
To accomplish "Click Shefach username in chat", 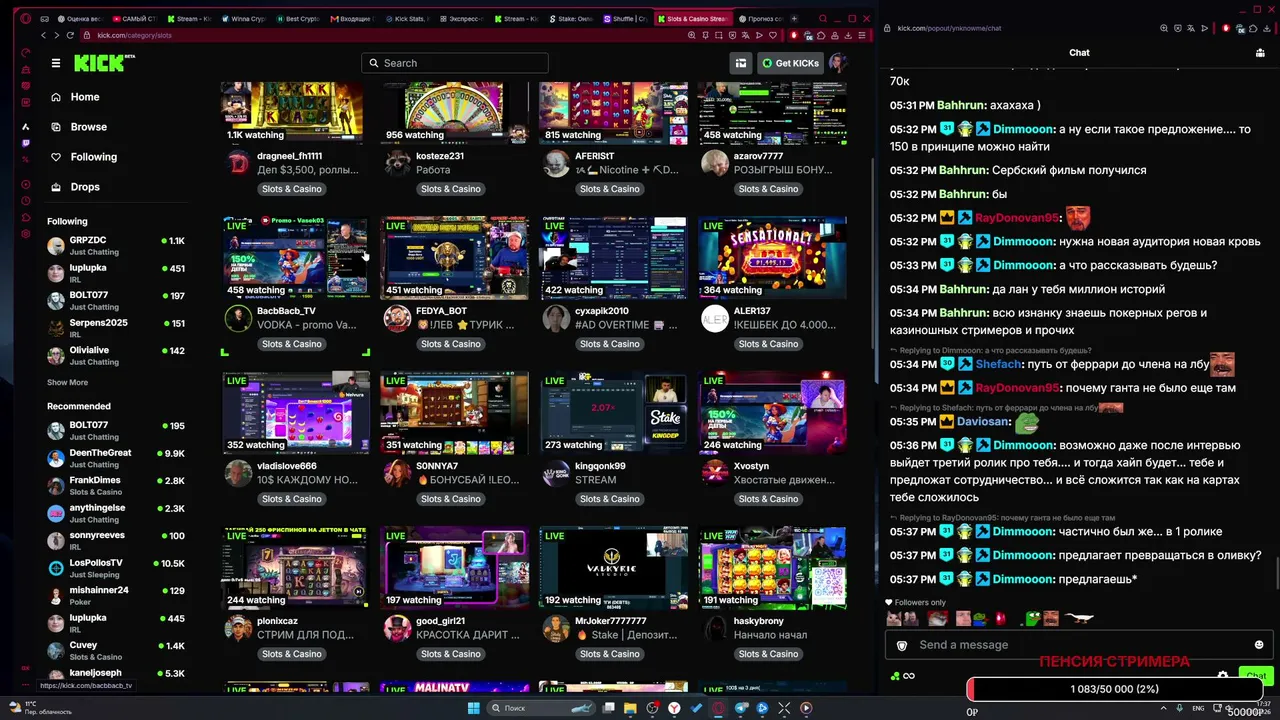I will 999,364.
